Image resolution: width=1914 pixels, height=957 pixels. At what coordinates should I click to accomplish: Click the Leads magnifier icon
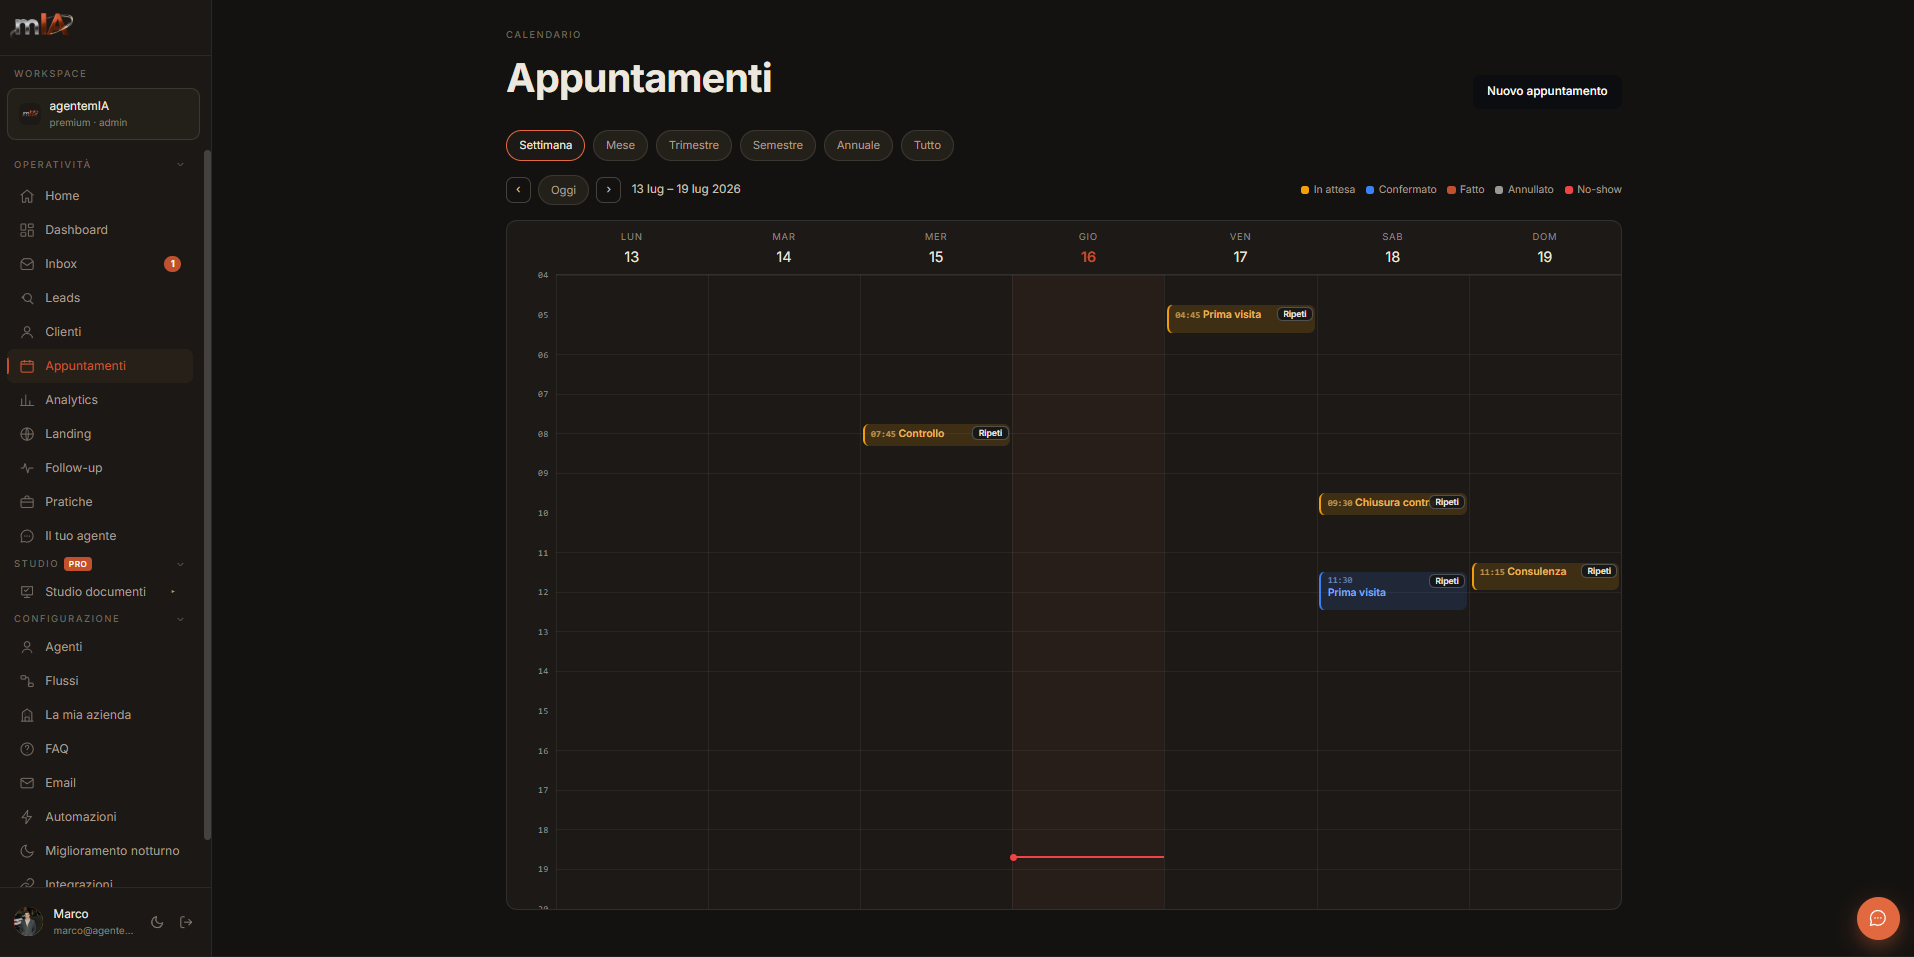(x=27, y=298)
